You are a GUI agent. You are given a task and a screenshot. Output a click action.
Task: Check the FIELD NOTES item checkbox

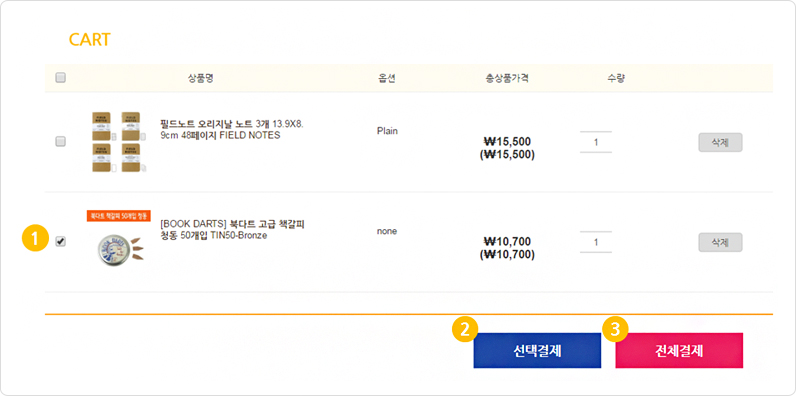60,142
